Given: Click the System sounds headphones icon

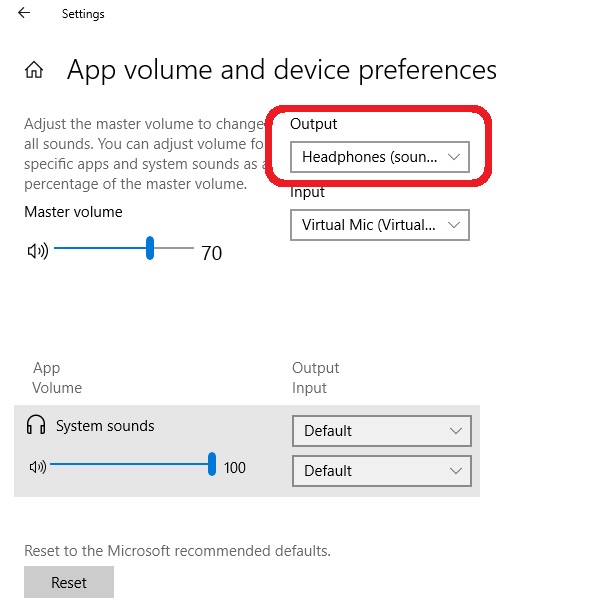Looking at the screenshot, I should tap(36, 424).
